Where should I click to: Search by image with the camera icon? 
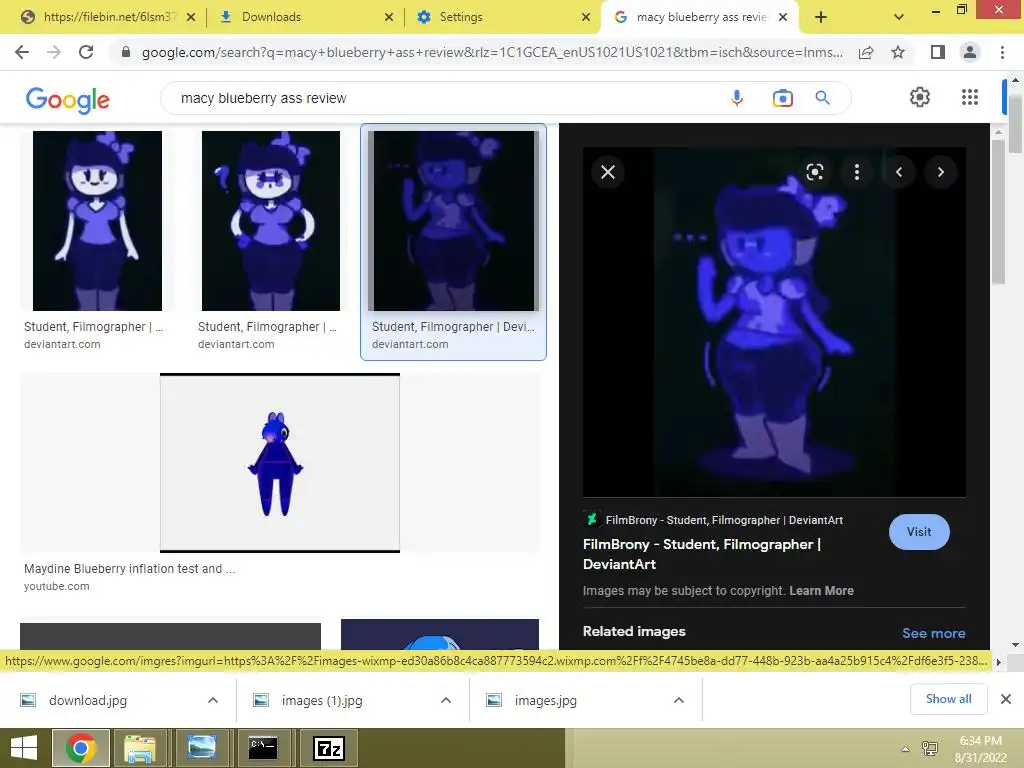(x=782, y=98)
